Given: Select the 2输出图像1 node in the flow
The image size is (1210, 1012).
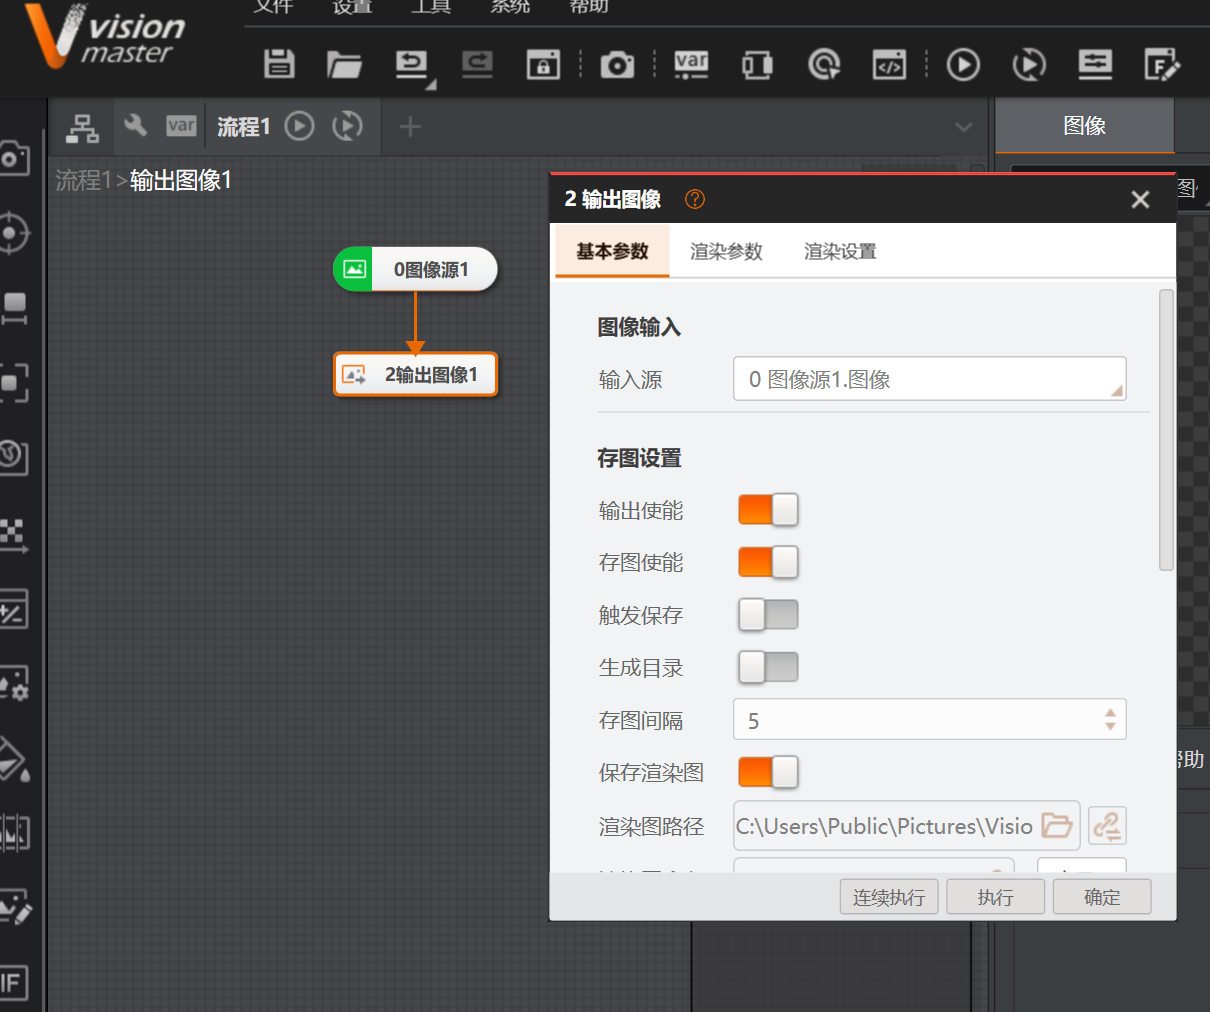Looking at the screenshot, I should 415,374.
